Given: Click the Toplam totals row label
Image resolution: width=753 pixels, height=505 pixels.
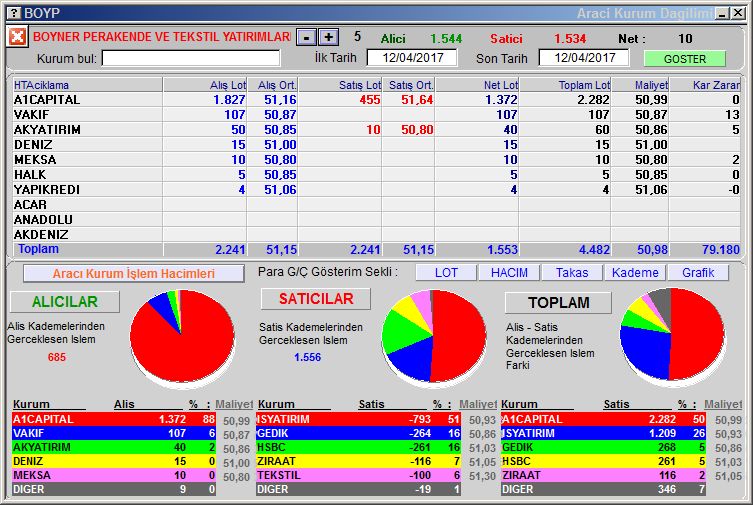Looking at the screenshot, I should click(x=38, y=249).
